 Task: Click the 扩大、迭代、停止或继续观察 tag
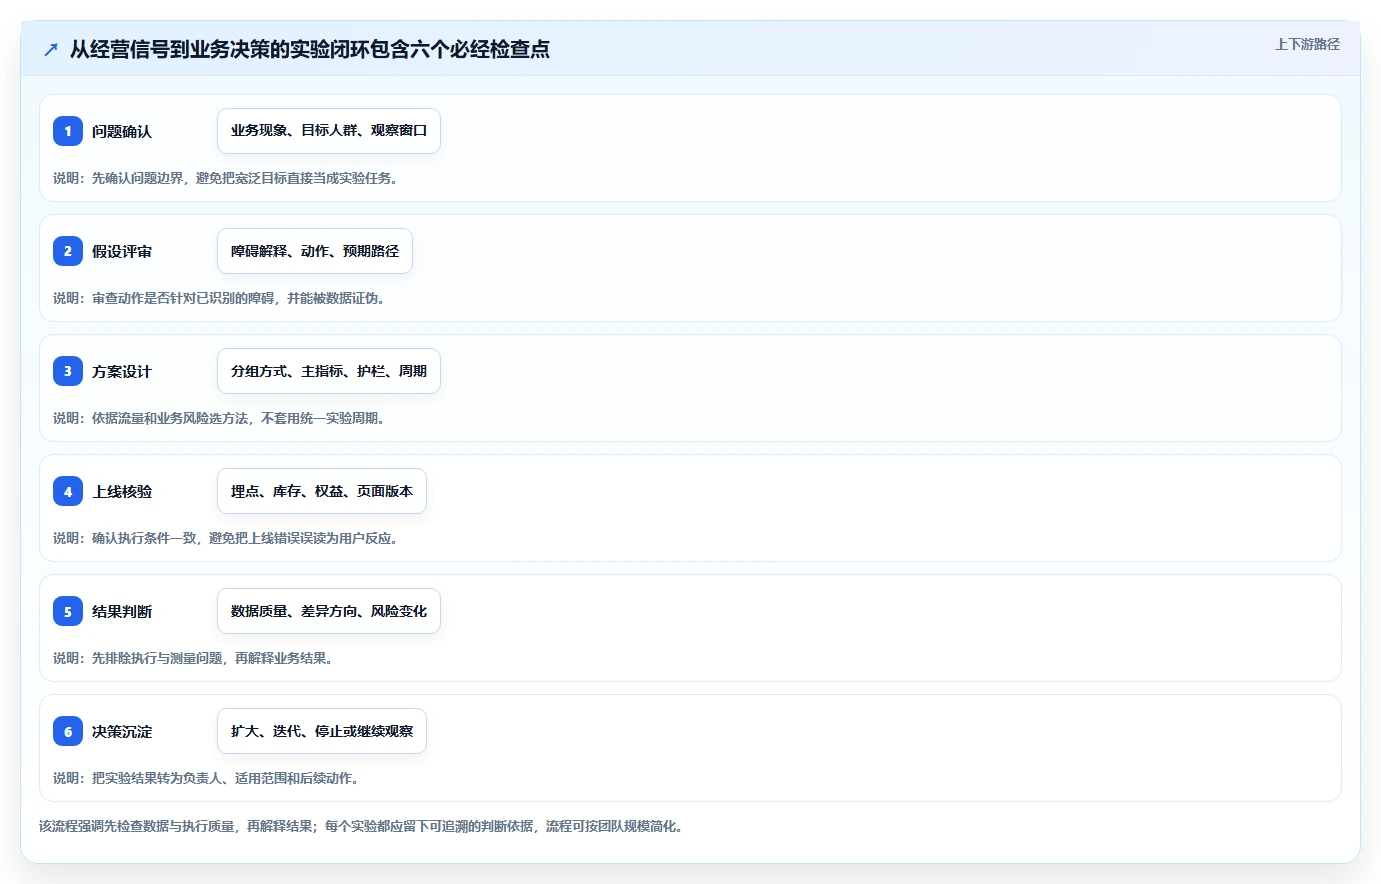point(322,731)
